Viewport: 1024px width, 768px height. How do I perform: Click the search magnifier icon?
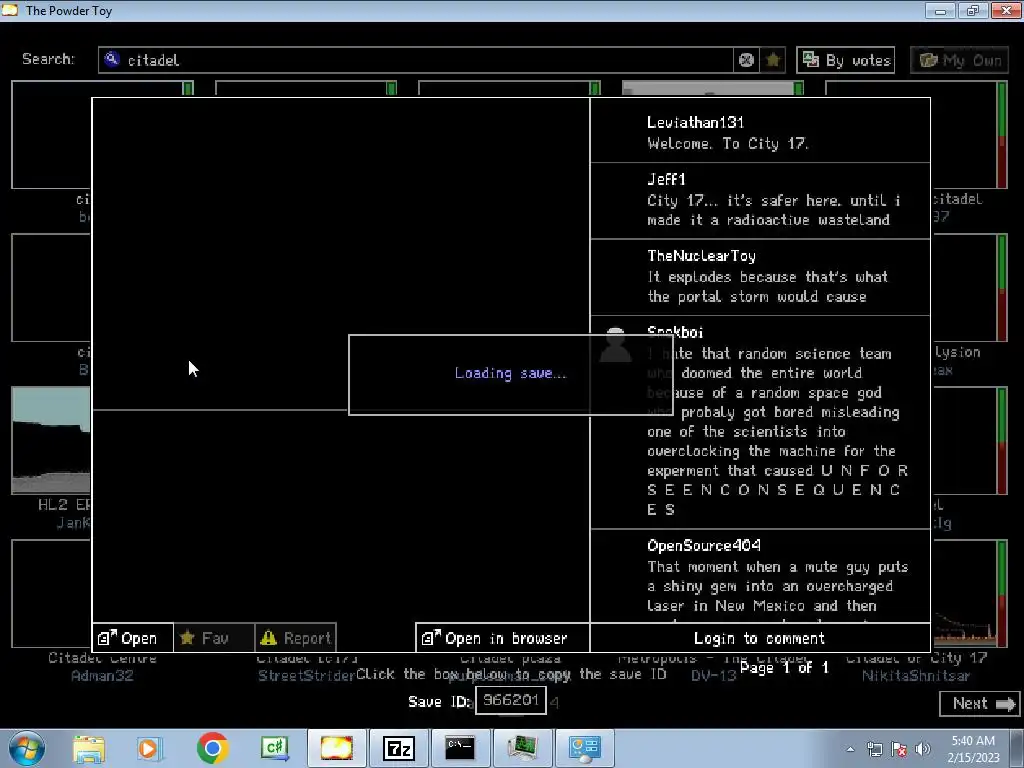[112, 59]
